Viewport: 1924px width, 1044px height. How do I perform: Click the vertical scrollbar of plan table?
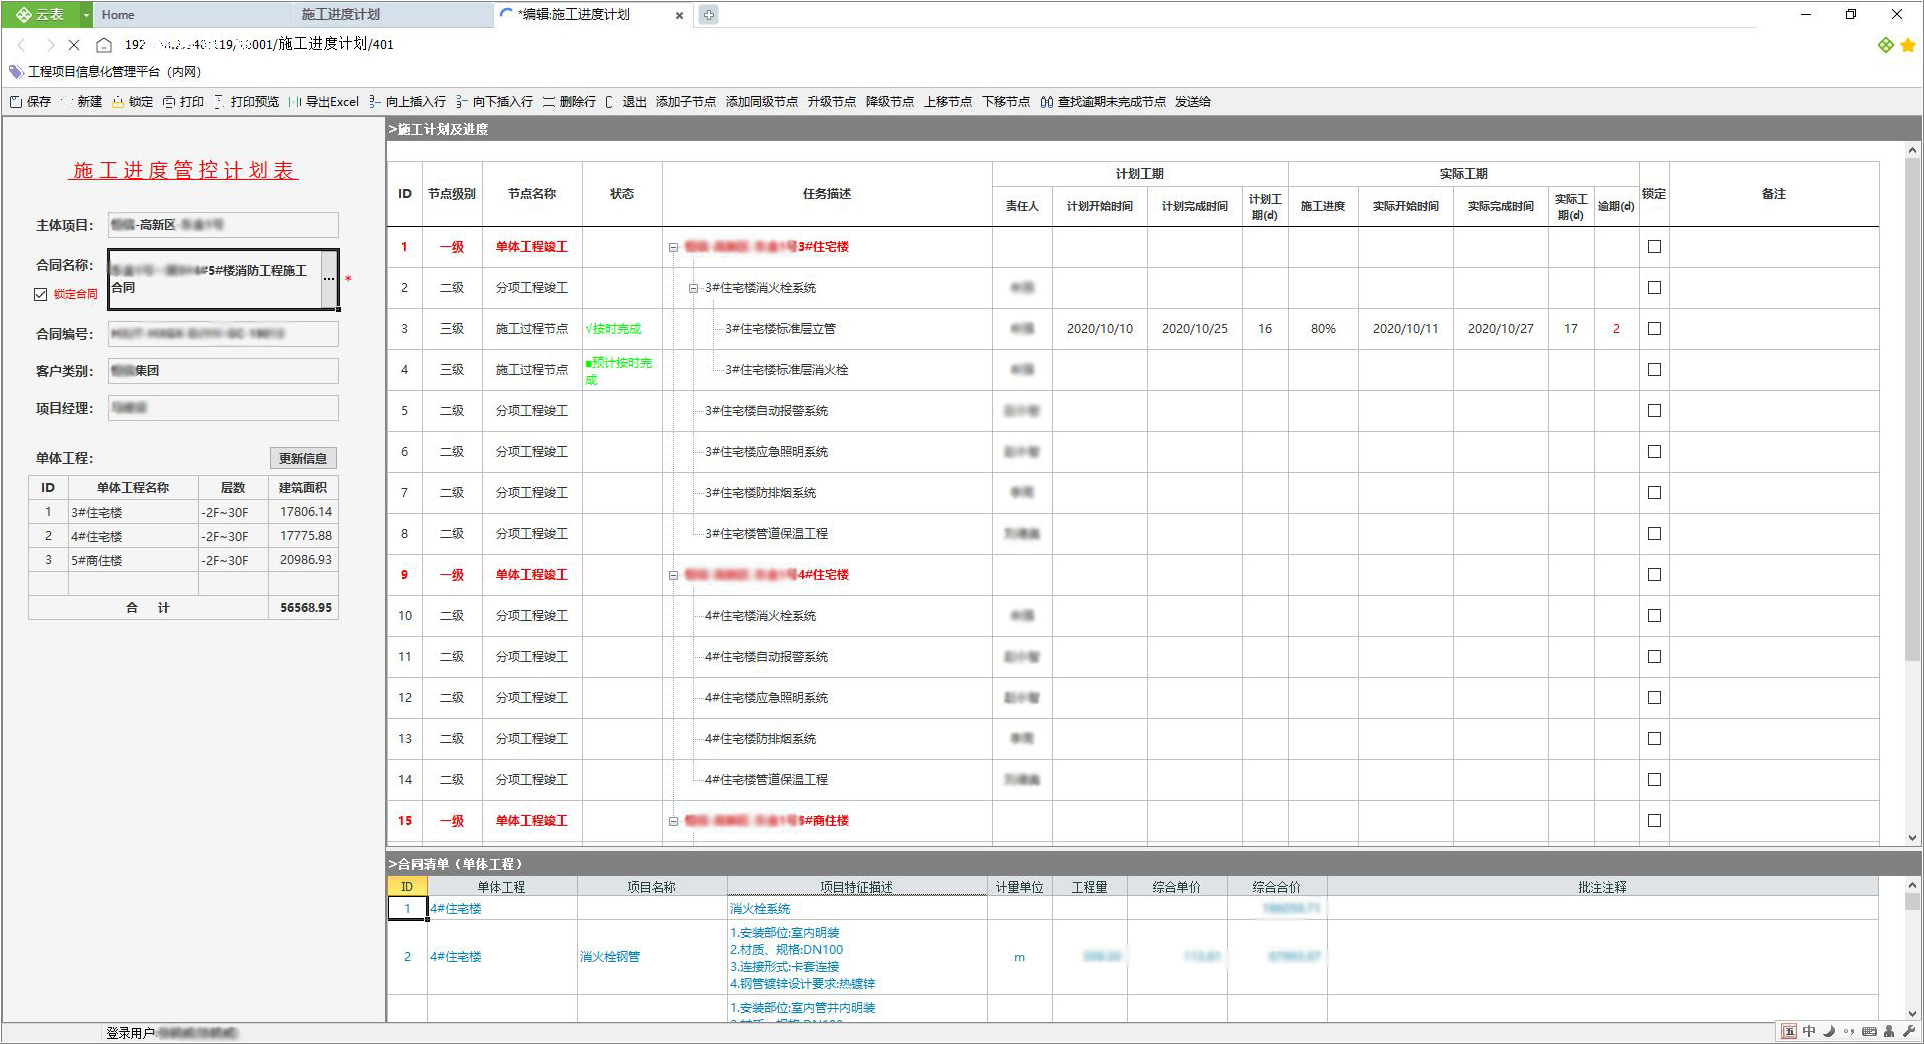[1912, 410]
